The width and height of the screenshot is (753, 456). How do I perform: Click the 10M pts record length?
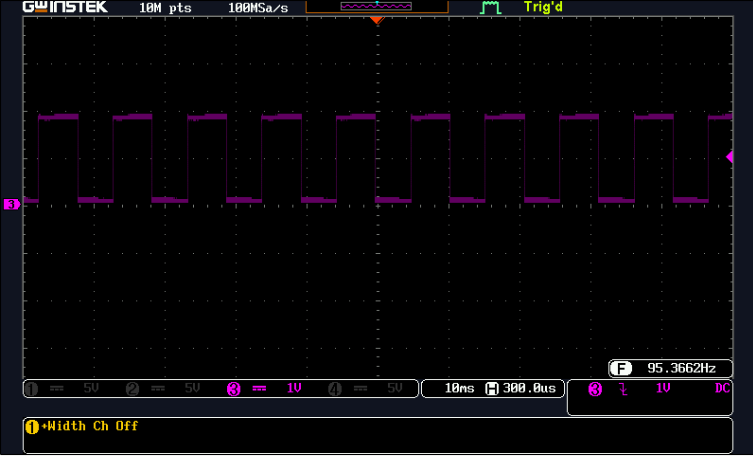[x=165, y=8]
